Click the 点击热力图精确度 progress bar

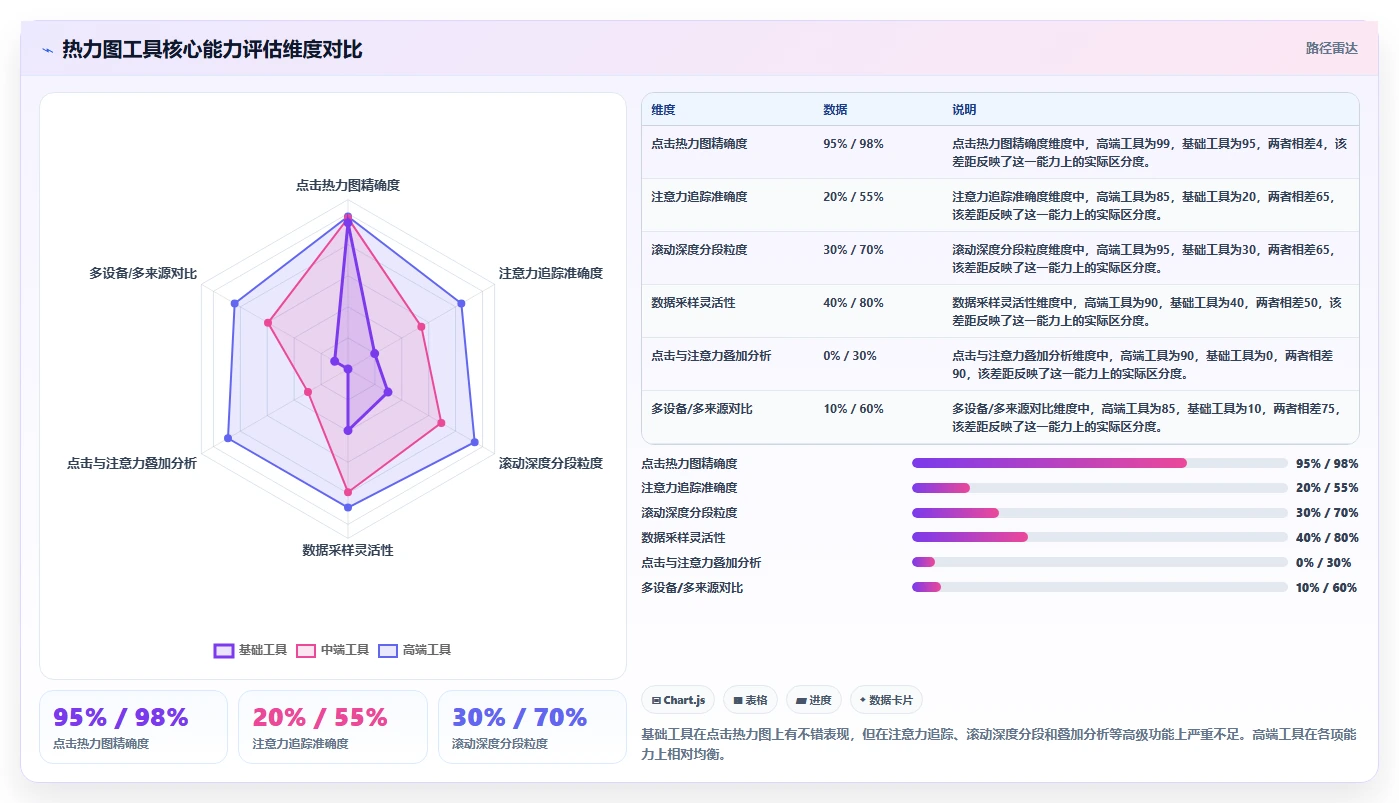pyautogui.click(x=1100, y=463)
